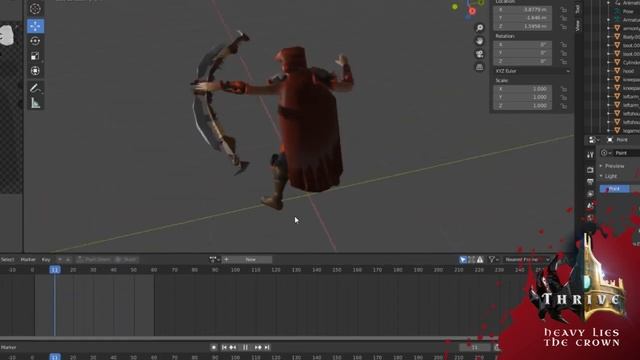Click the Zoom view magnifier icon
640x360 pixels.
pos(480,28)
